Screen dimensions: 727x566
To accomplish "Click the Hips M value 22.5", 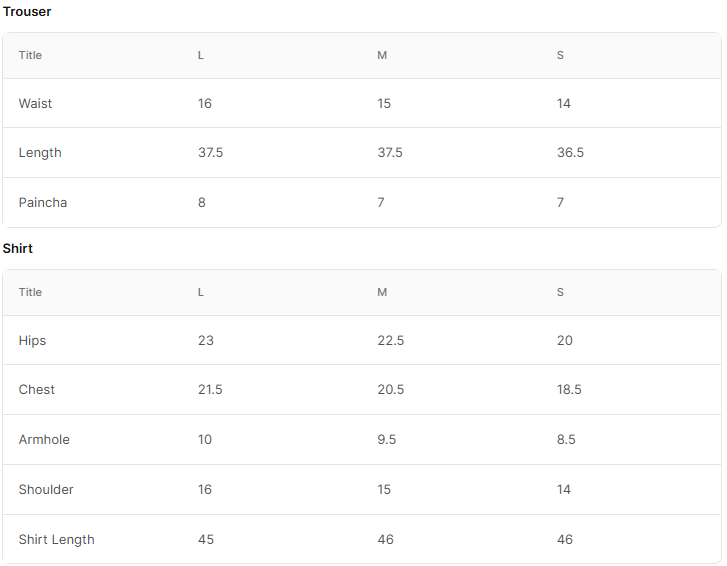I will 391,340.
